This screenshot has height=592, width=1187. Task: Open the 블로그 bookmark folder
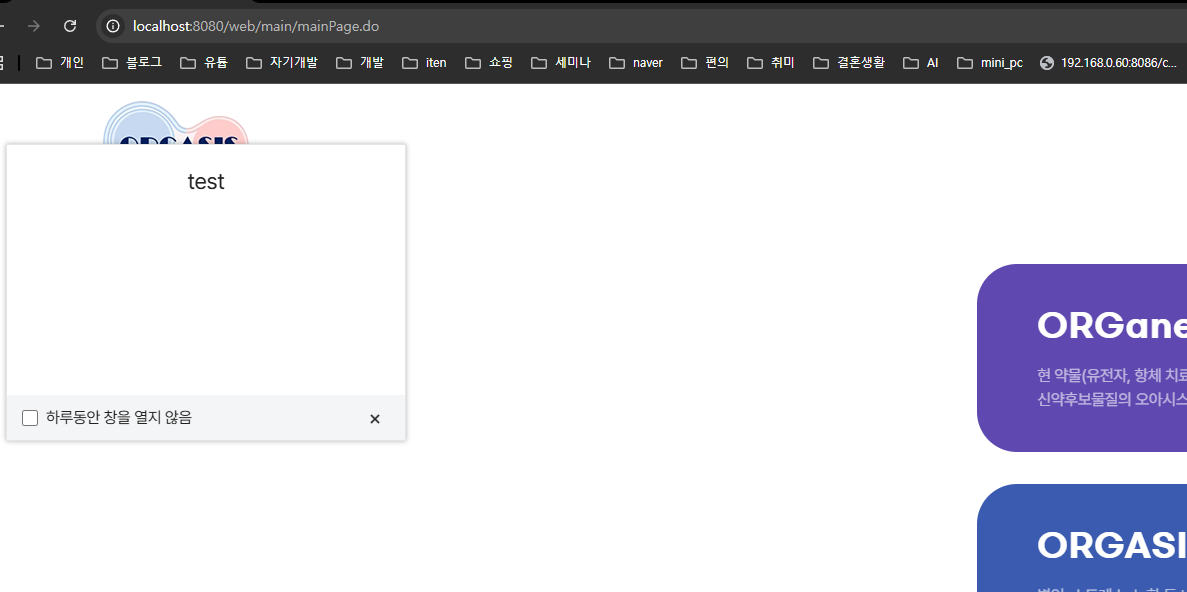132,63
